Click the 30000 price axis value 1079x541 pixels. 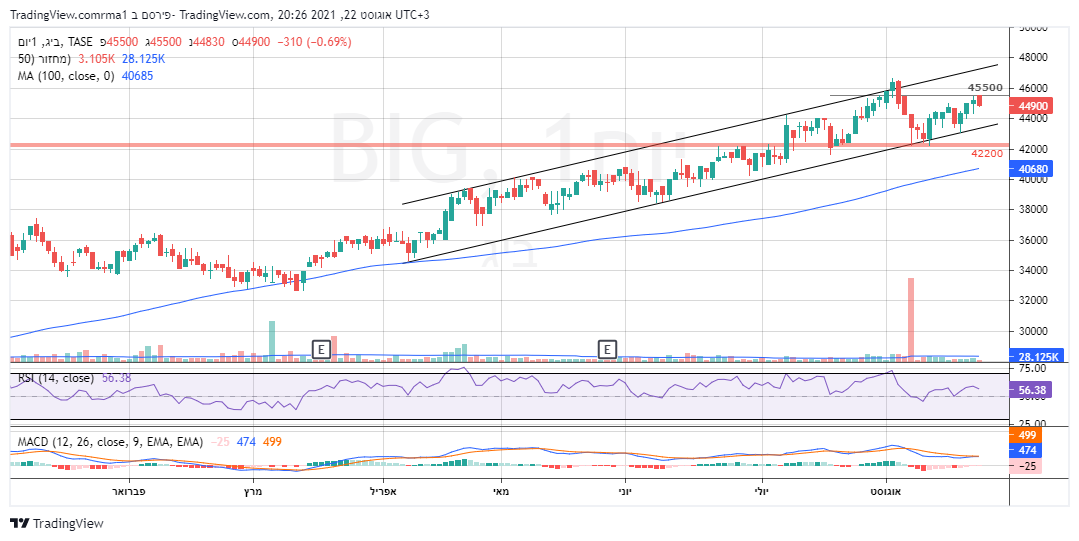point(1032,331)
